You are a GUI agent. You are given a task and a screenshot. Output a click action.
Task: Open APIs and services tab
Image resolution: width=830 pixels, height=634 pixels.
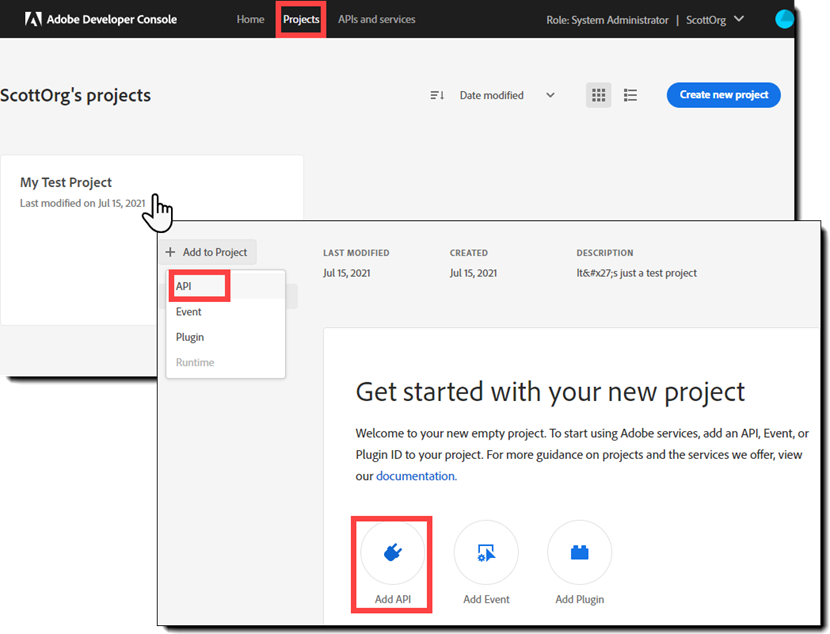click(376, 20)
